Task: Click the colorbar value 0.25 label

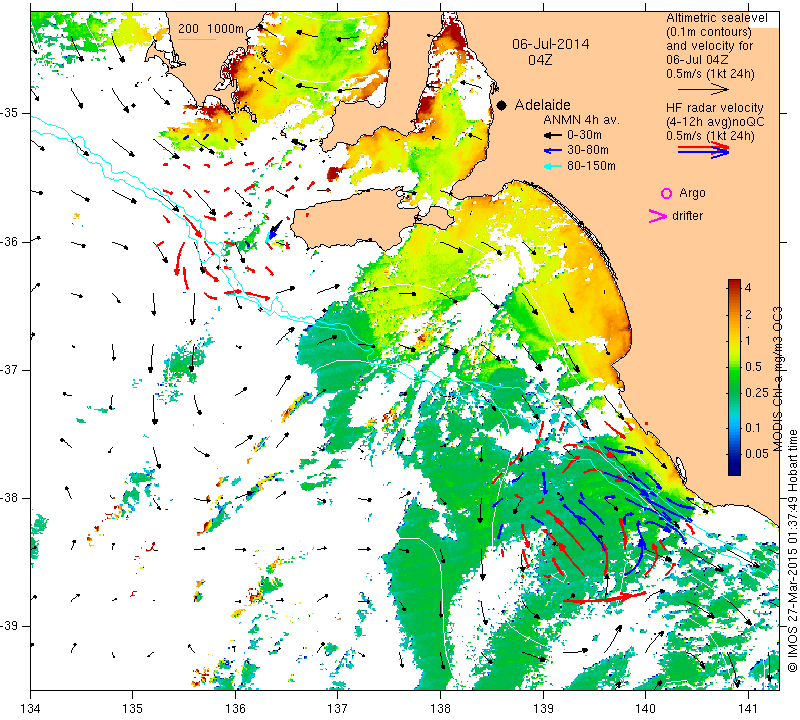Action: [x=757, y=392]
